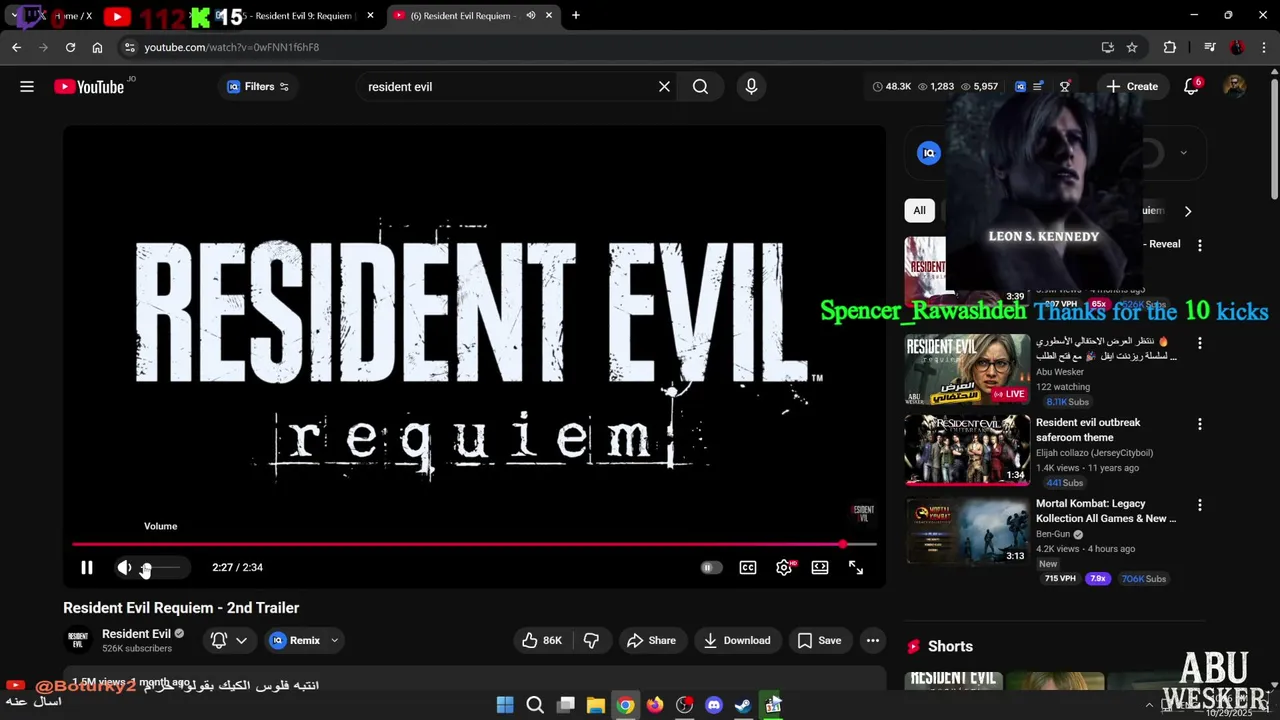Open the browser extensions puzzle icon
The width and height of the screenshot is (1280, 720).
click(x=1170, y=47)
